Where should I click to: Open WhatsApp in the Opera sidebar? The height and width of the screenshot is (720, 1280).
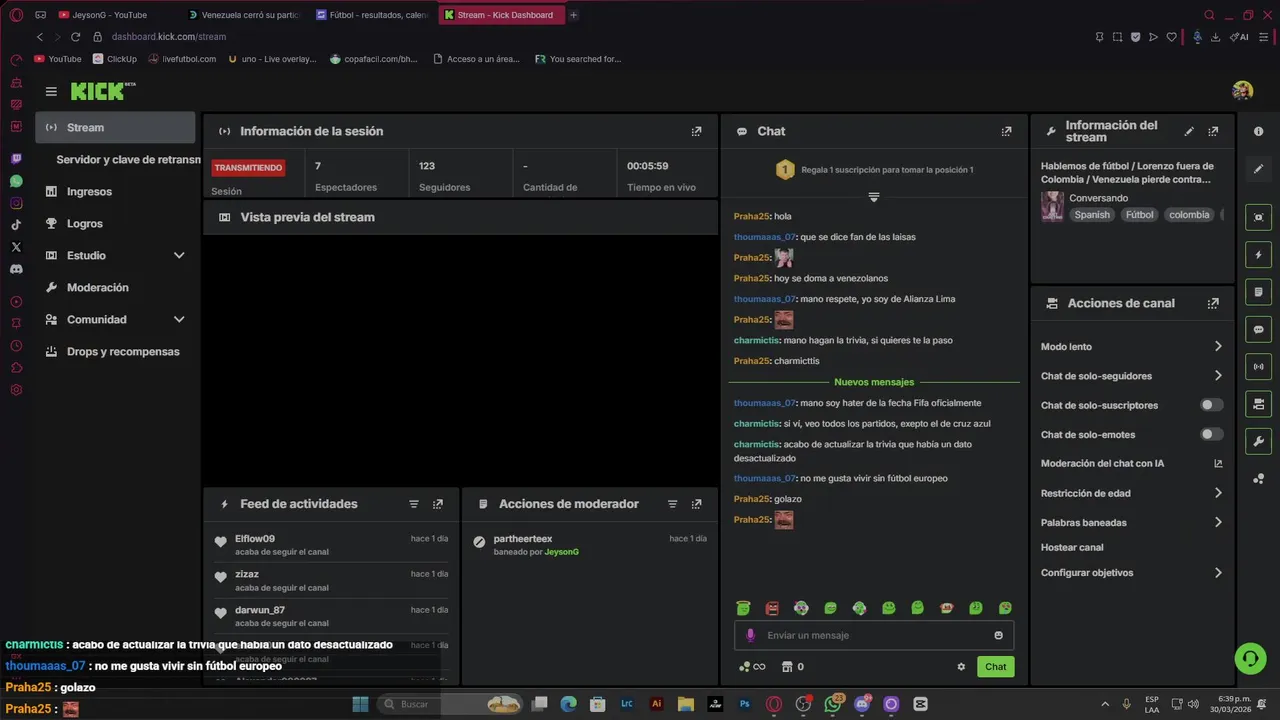[x=16, y=181]
